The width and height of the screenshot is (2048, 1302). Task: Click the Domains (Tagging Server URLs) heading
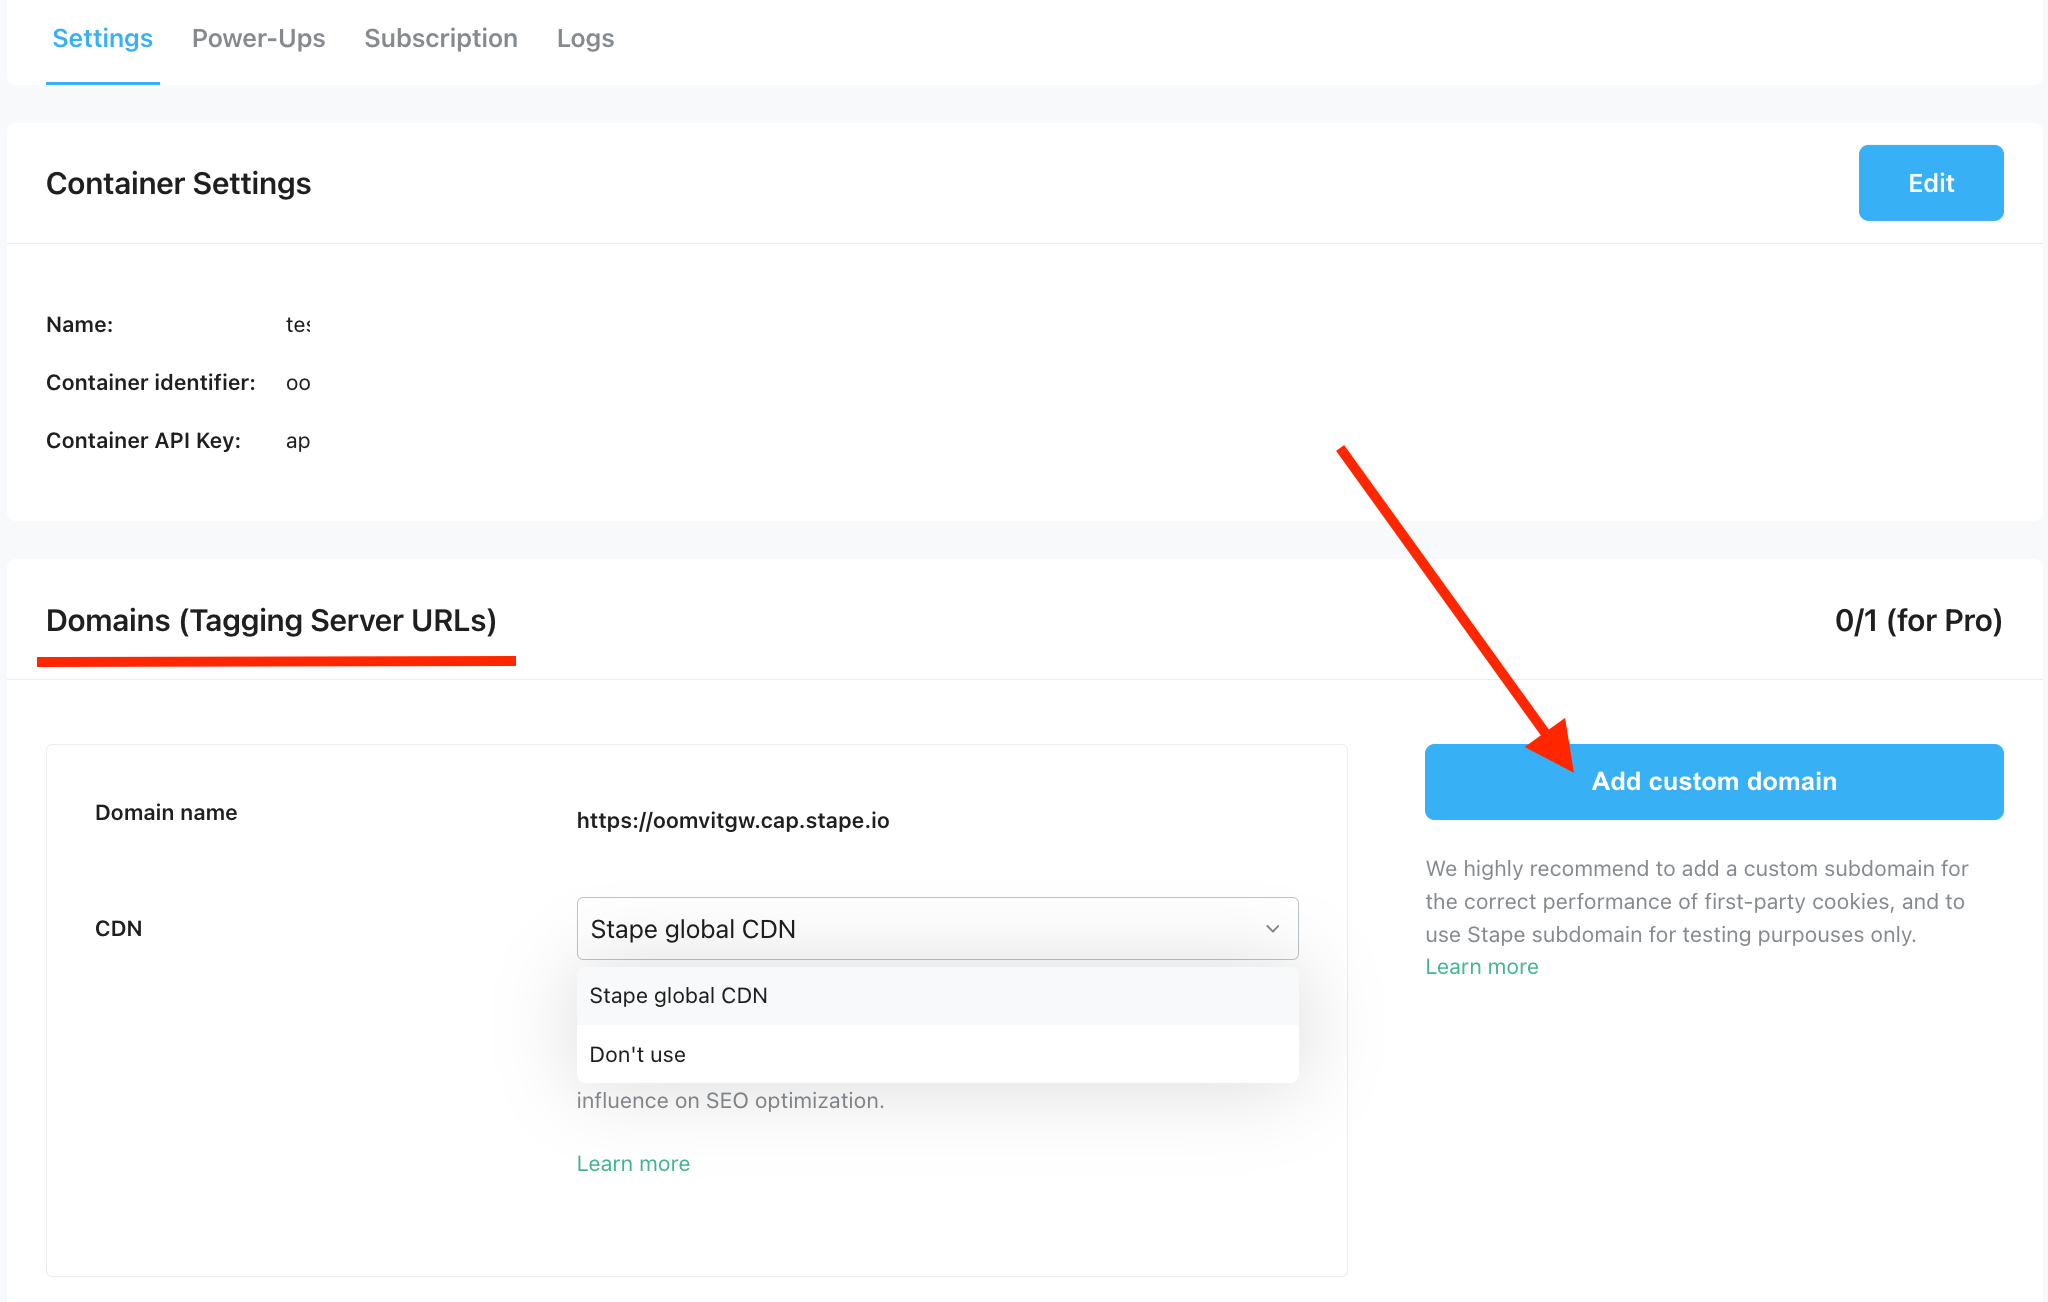[x=272, y=620]
